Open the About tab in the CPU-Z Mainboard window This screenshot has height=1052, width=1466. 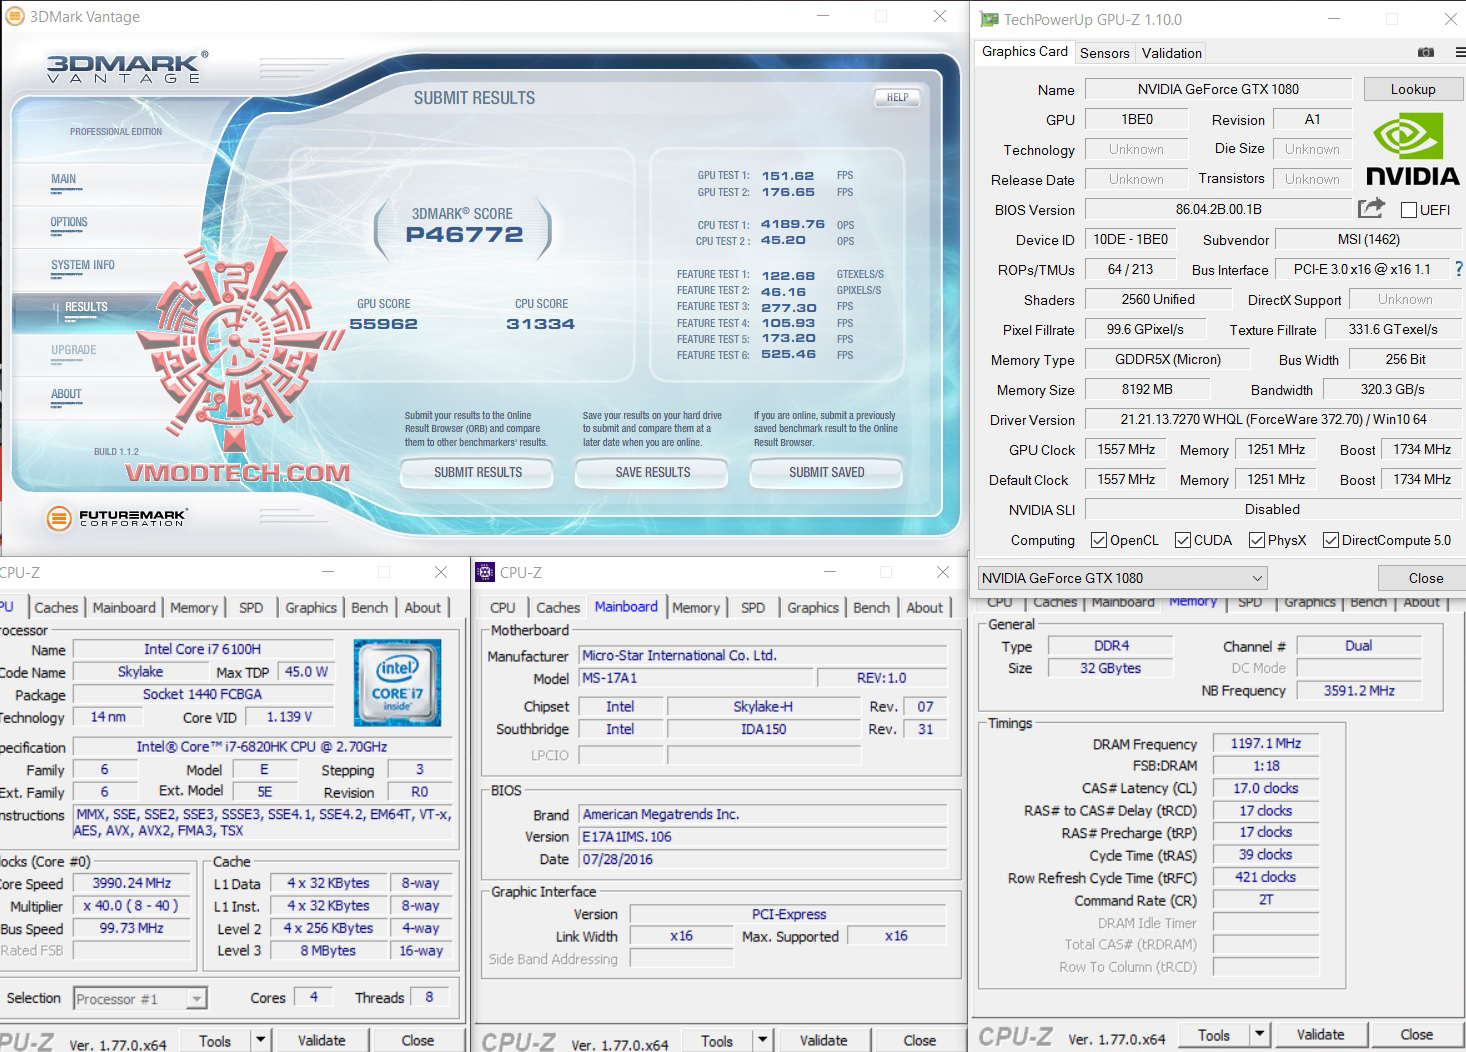pos(924,607)
